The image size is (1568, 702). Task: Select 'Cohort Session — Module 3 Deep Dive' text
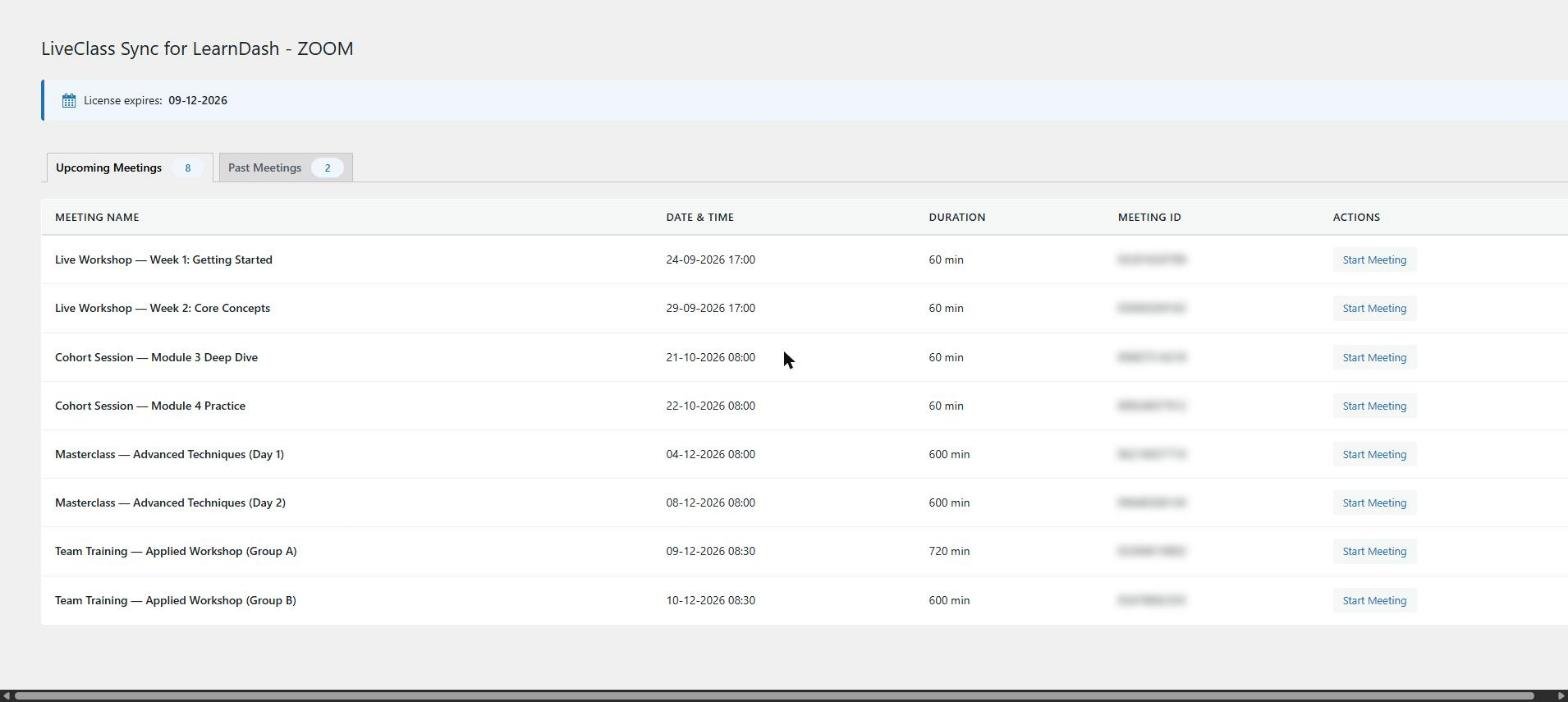[x=156, y=357]
